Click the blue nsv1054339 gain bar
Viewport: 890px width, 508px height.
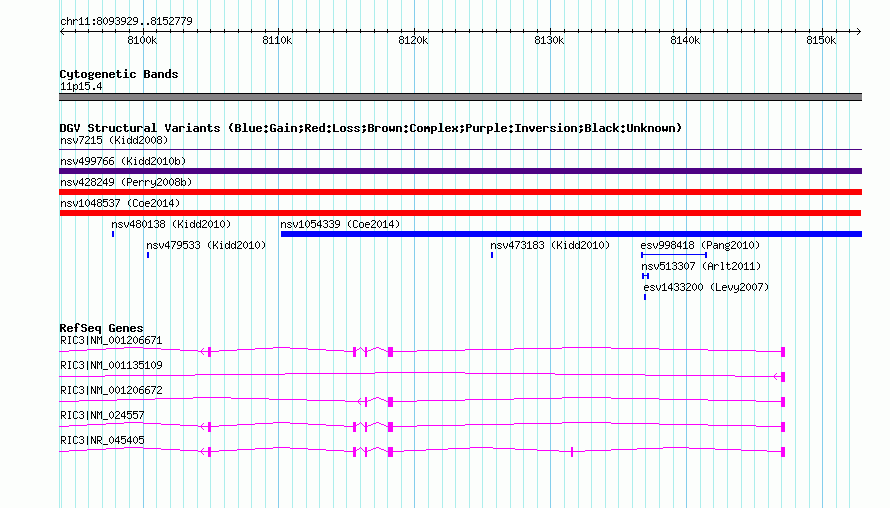click(572, 234)
